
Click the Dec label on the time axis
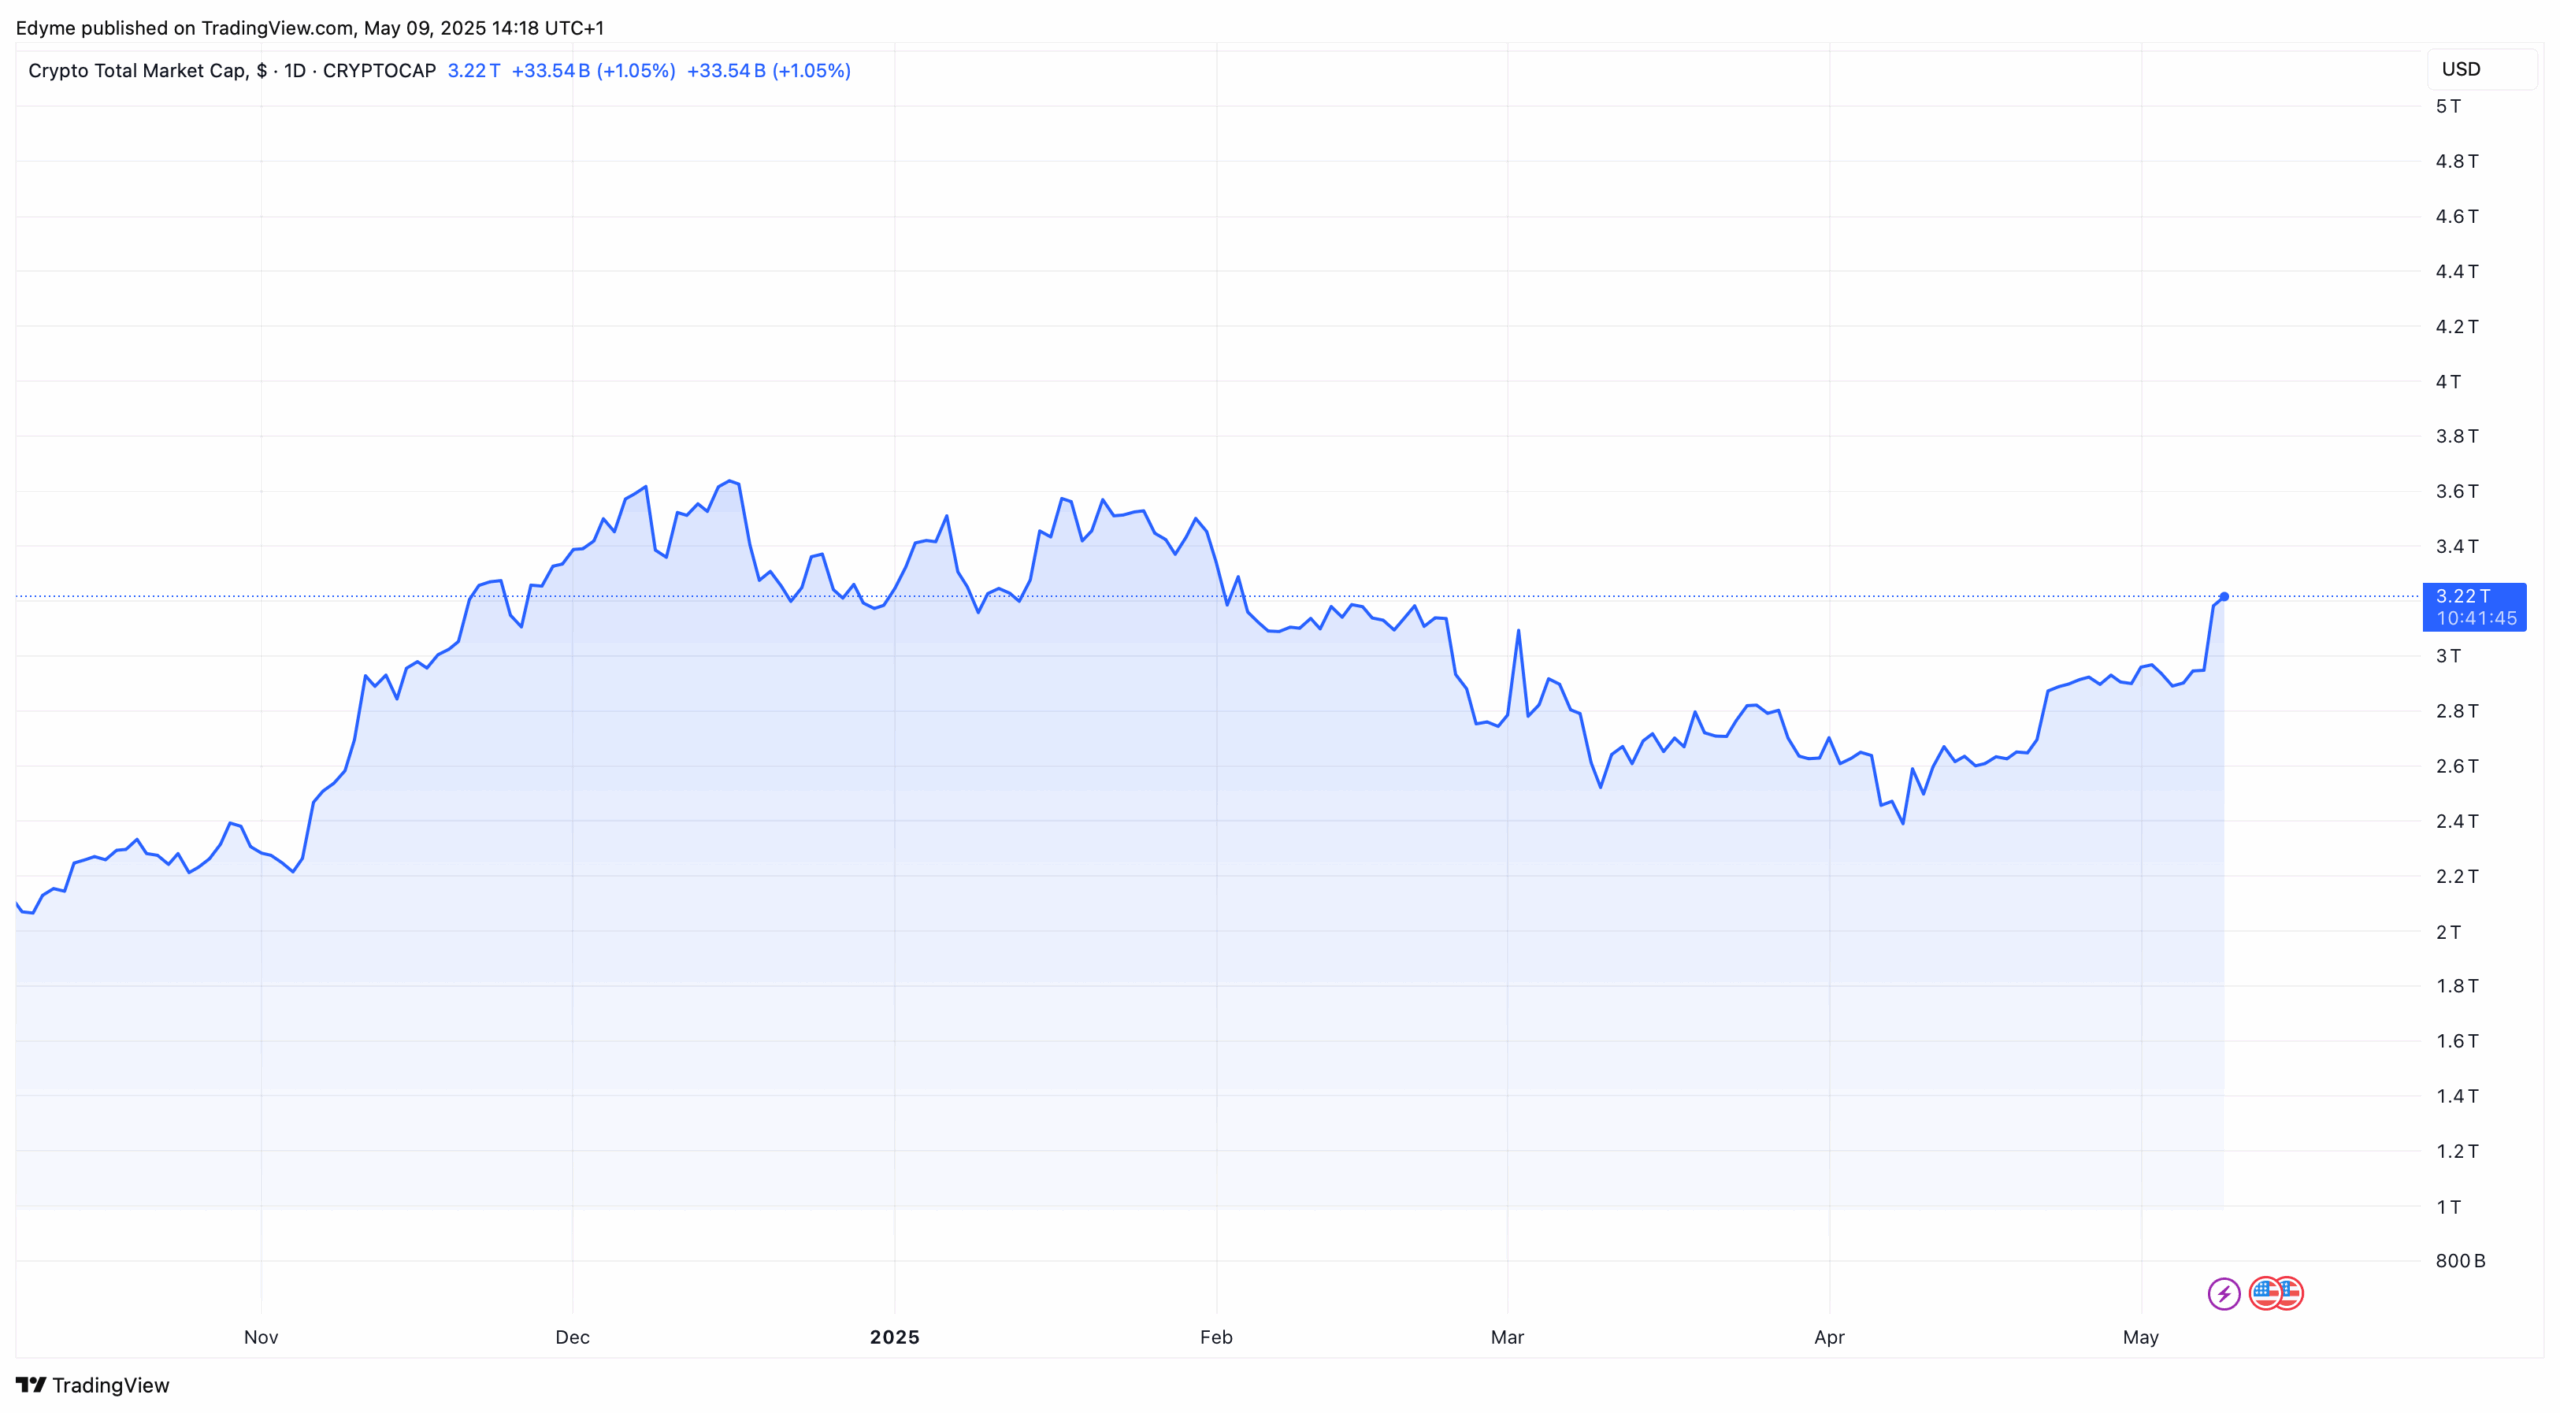(x=572, y=1337)
